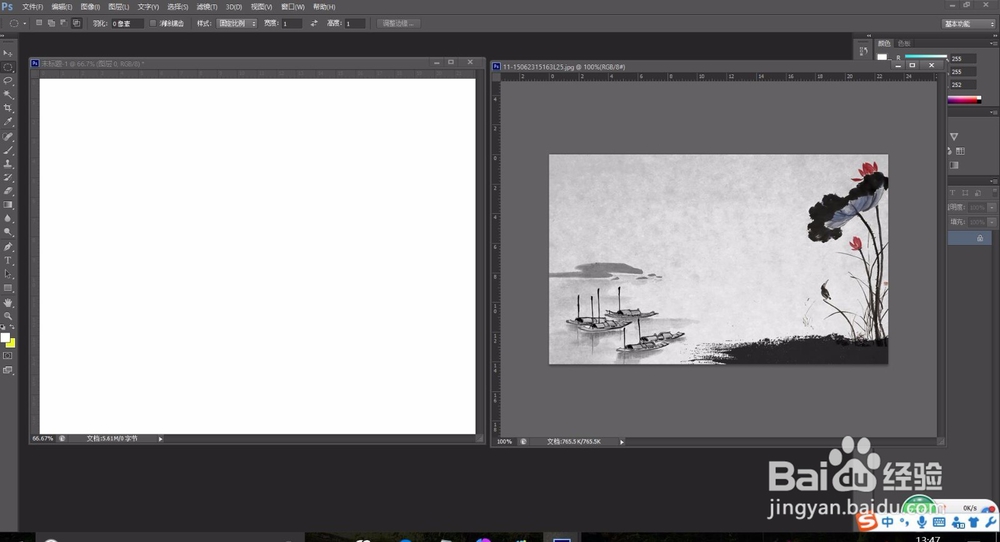Image resolution: width=1000 pixels, height=542 pixels.
Task: Open the 编辑(E) menu
Action: point(62,7)
